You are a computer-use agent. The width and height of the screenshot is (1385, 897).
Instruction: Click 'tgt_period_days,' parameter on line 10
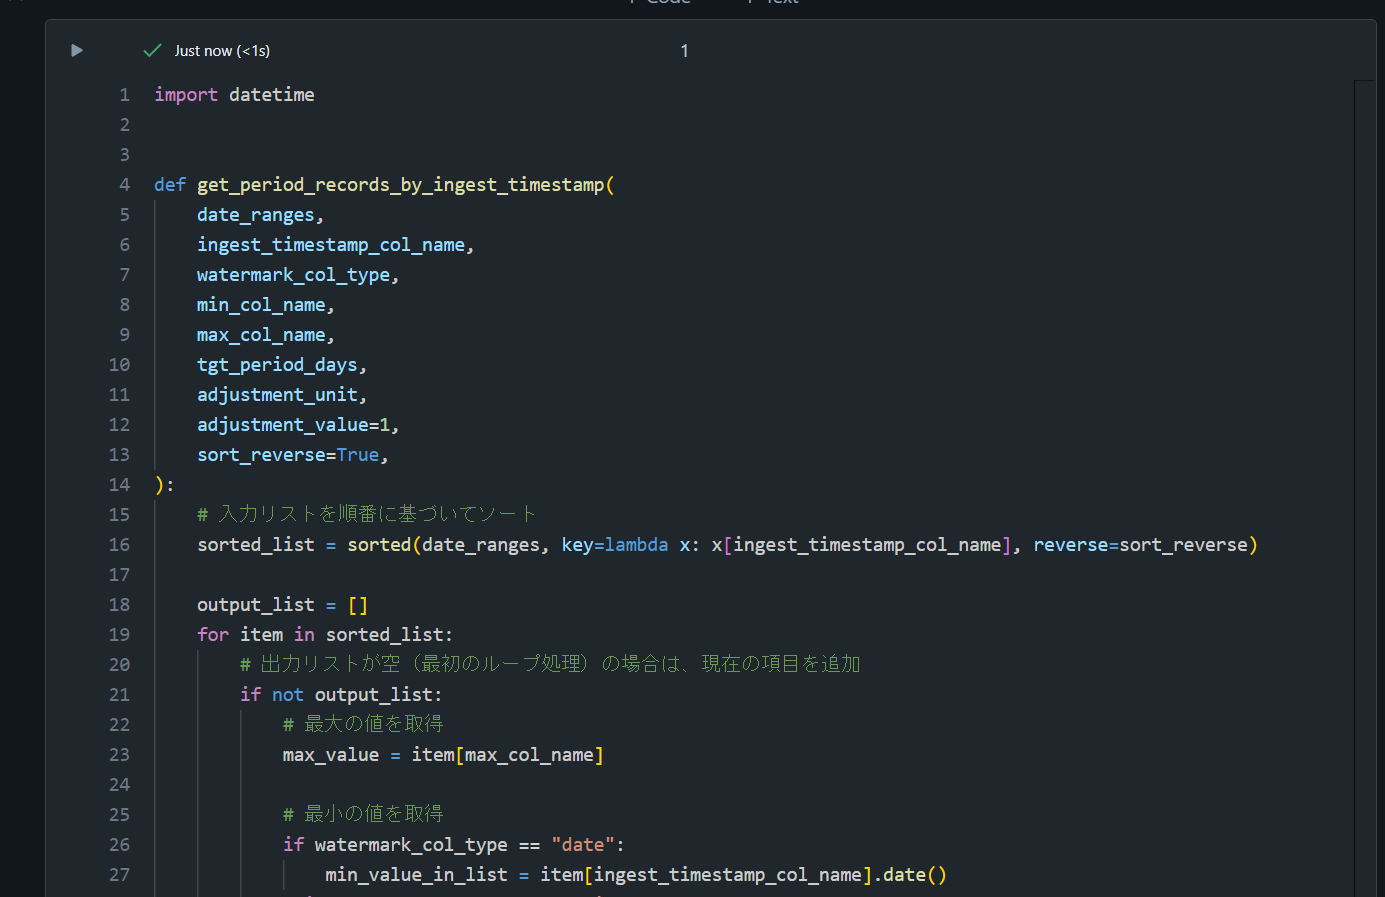click(x=282, y=365)
